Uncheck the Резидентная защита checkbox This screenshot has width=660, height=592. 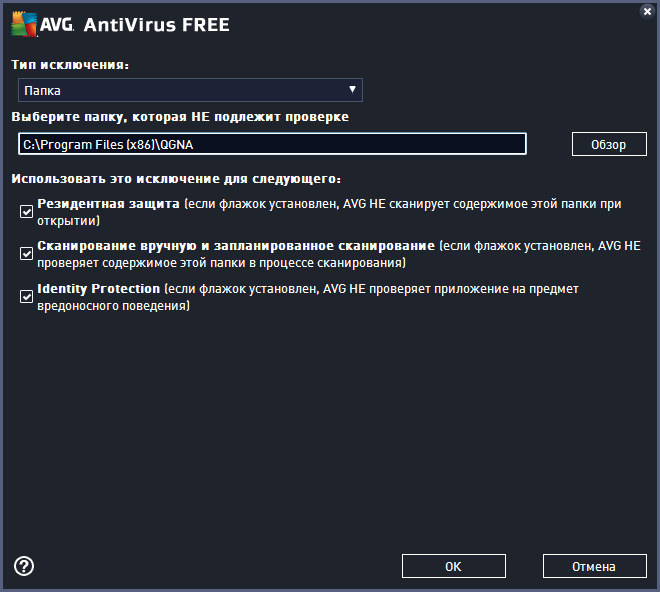click(27, 211)
